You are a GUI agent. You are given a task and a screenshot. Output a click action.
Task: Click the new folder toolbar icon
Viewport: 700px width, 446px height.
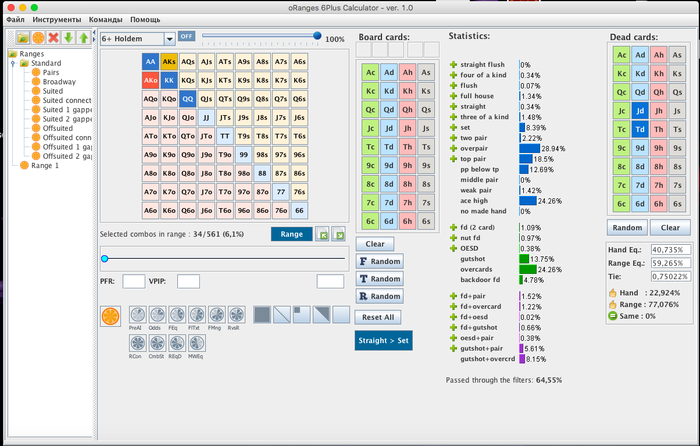23,38
